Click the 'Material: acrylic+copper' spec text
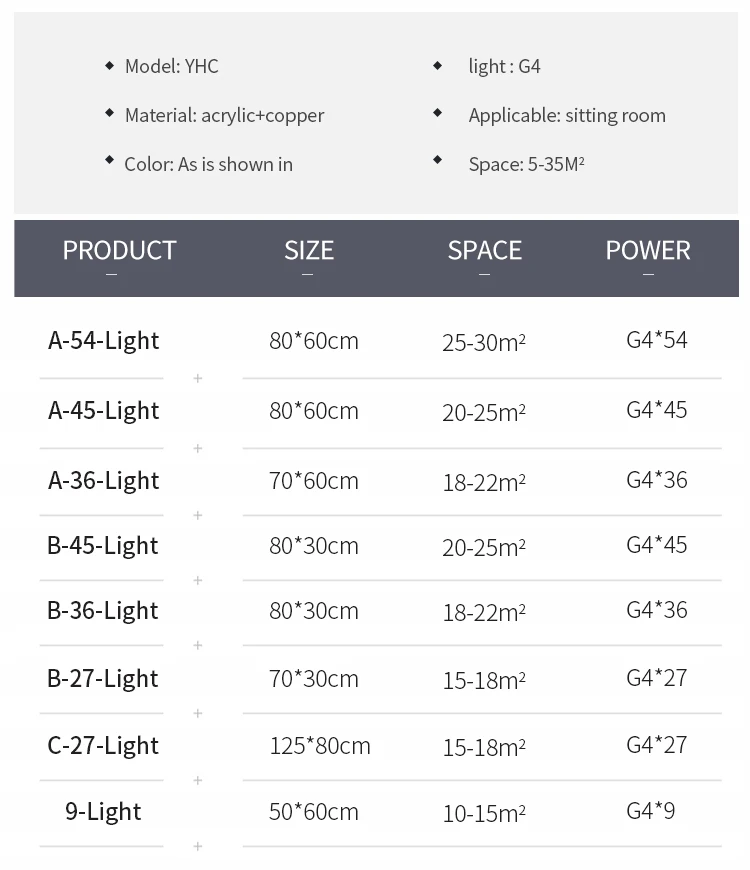Screen dimensions: 750x870 pos(224,115)
